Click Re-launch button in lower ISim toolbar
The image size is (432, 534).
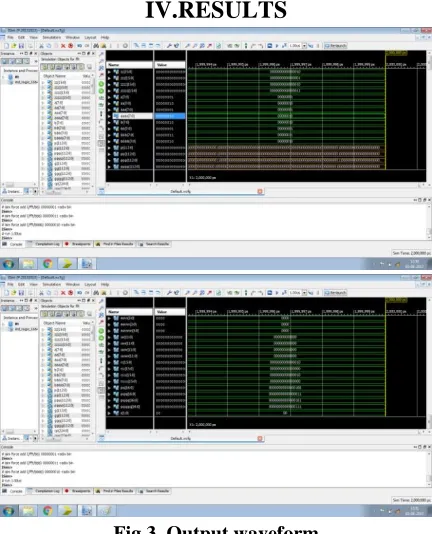[x=336, y=293]
